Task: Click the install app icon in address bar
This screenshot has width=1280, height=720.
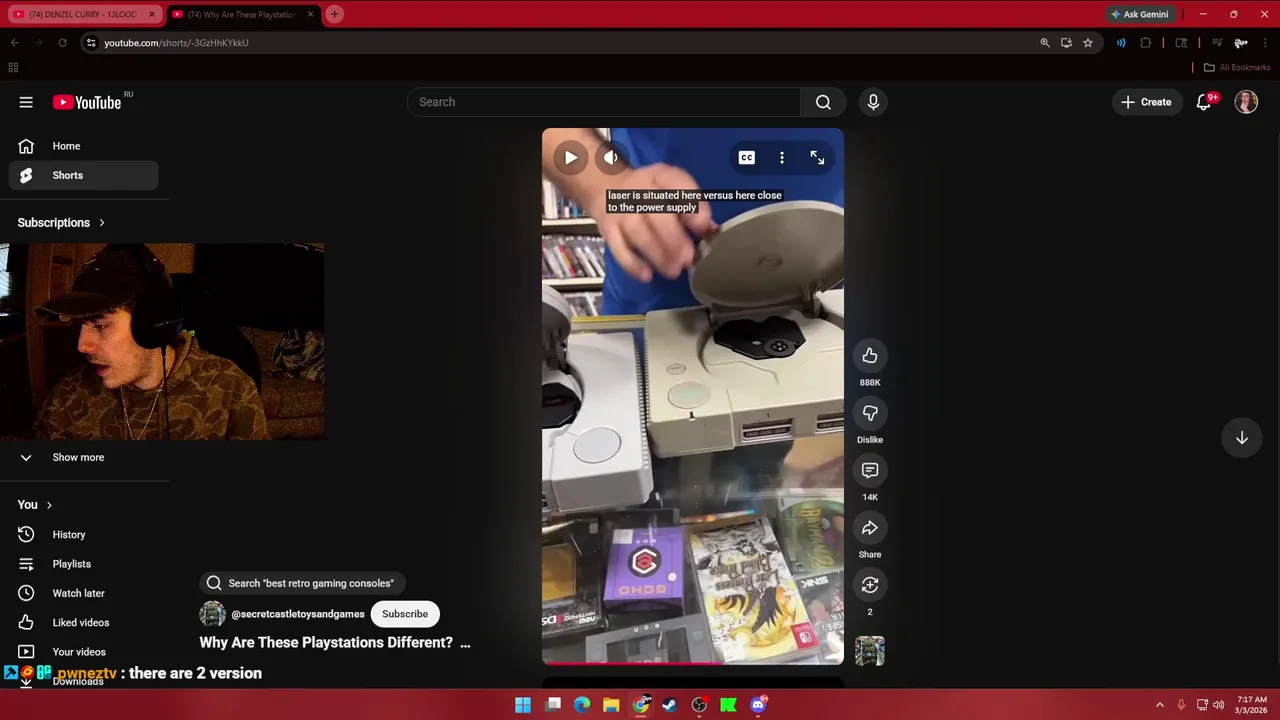Action: 1066,43
